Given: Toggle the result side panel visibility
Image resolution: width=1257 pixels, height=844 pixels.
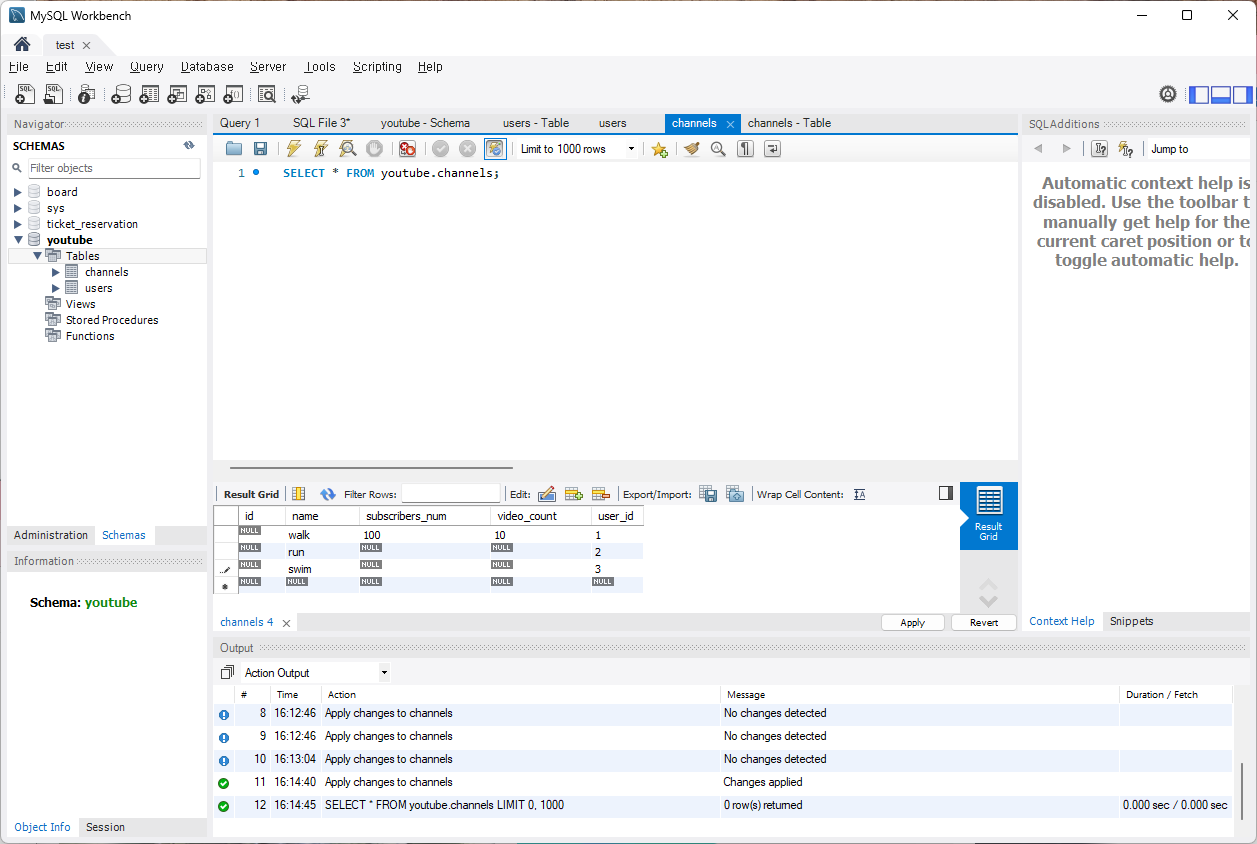Looking at the screenshot, I should 946,493.
